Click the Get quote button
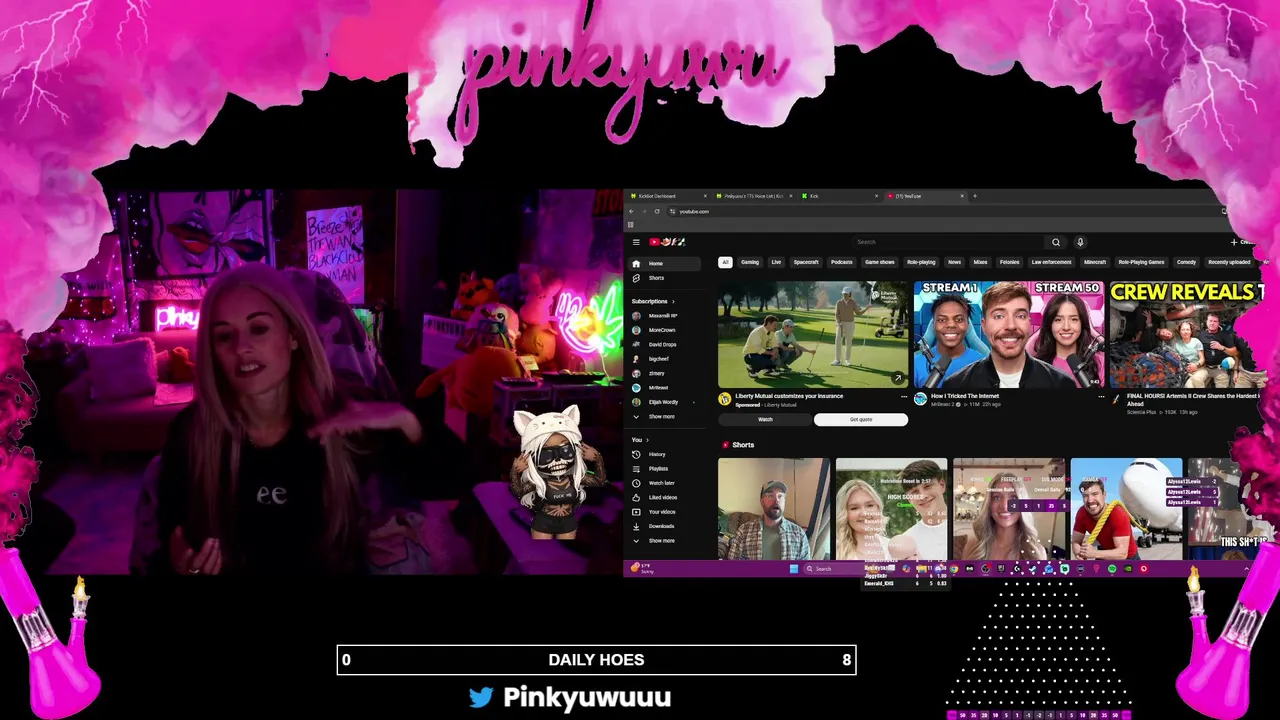The image size is (1280, 720). [x=861, y=420]
